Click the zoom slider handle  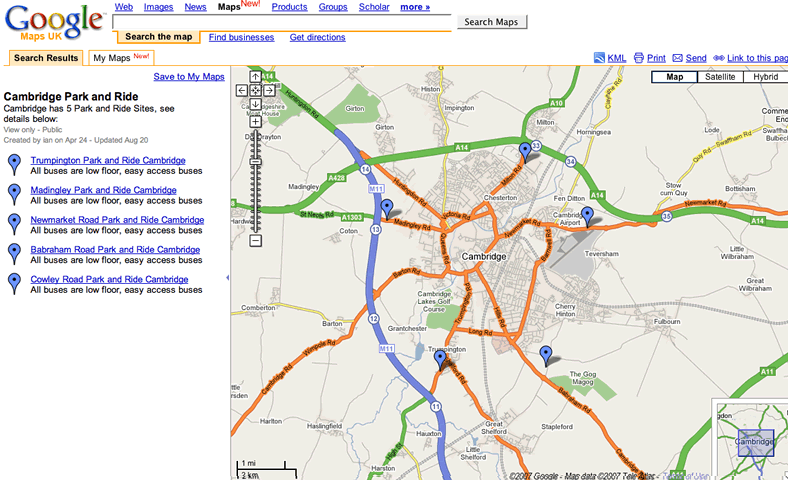tap(256, 162)
